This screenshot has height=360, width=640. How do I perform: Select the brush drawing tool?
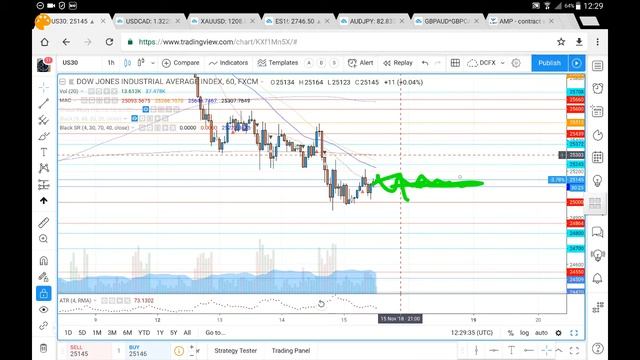pos(44,136)
